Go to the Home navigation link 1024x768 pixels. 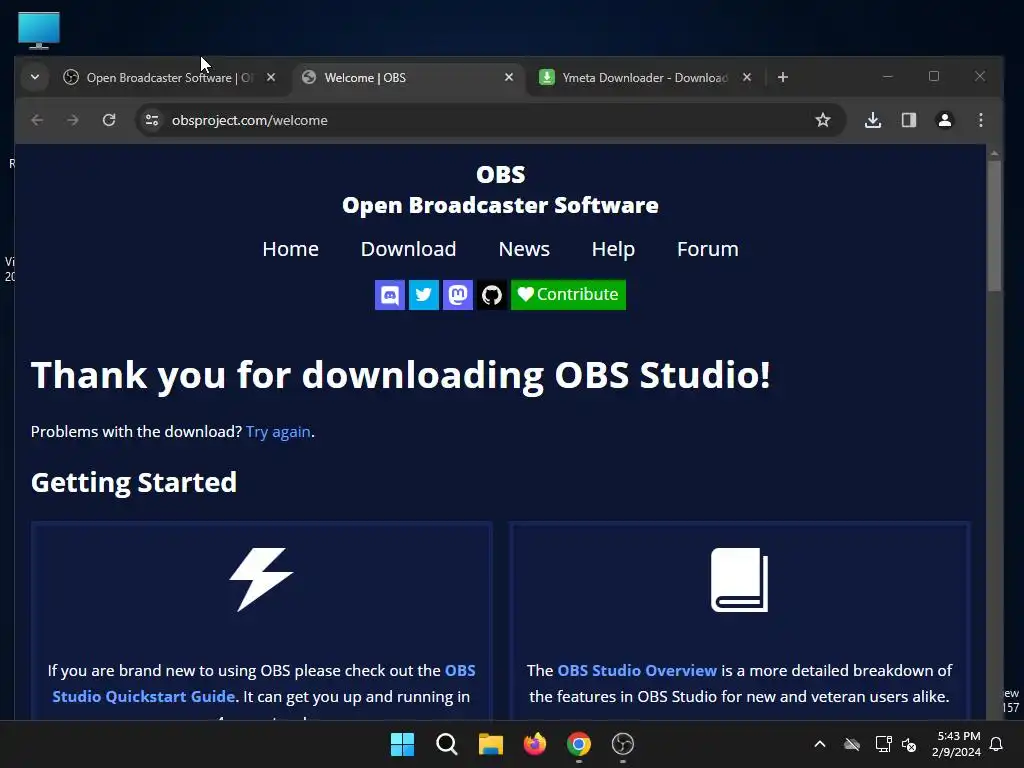pyautogui.click(x=291, y=249)
